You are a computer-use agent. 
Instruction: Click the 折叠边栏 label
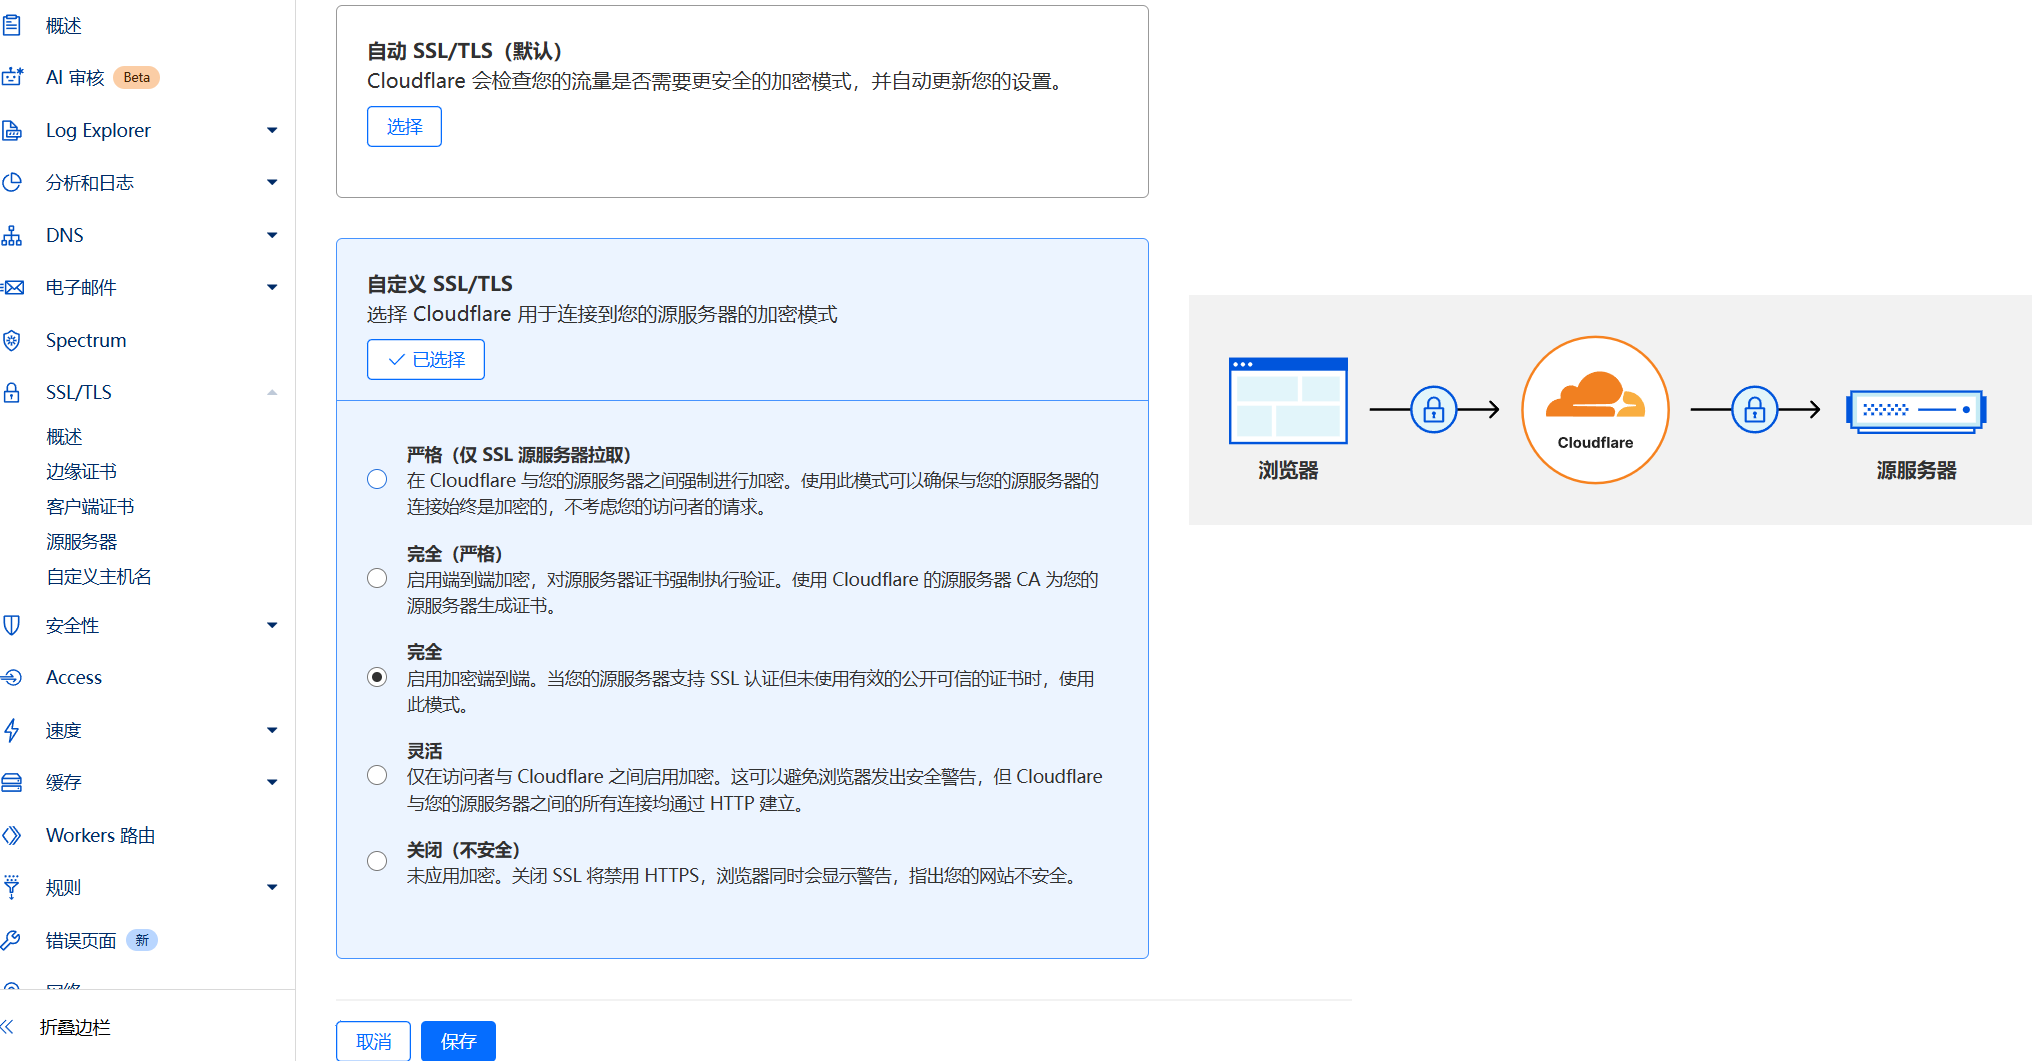pyautogui.click(x=75, y=1027)
